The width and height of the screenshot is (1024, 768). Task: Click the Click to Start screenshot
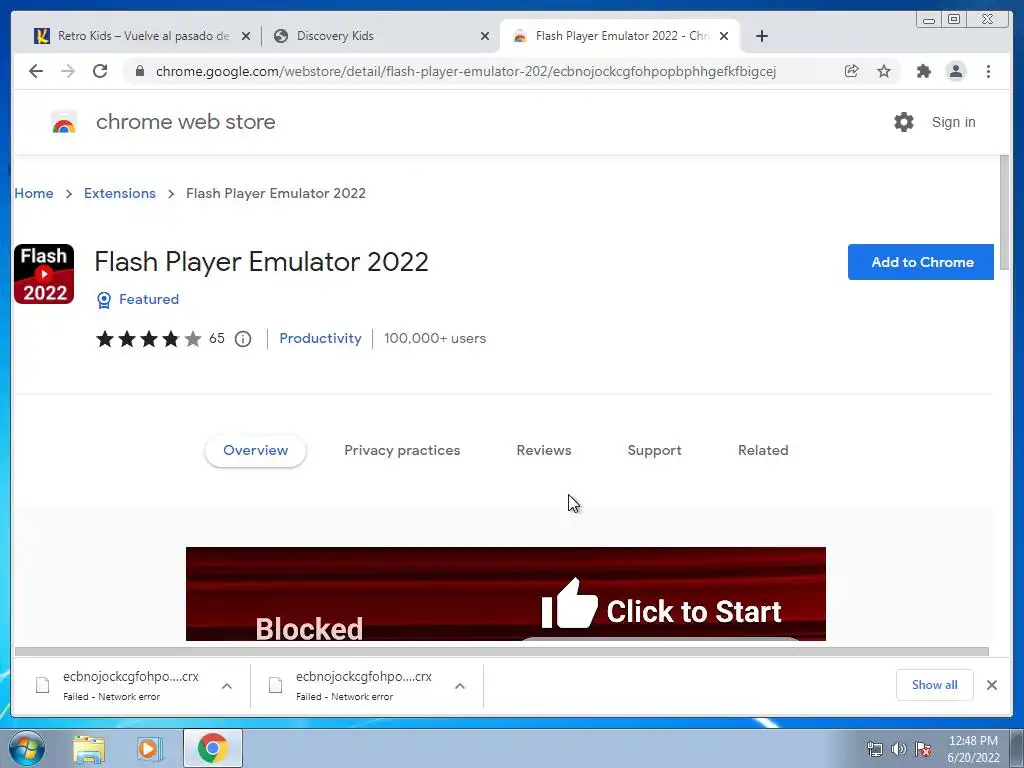click(x=505, y=594)
